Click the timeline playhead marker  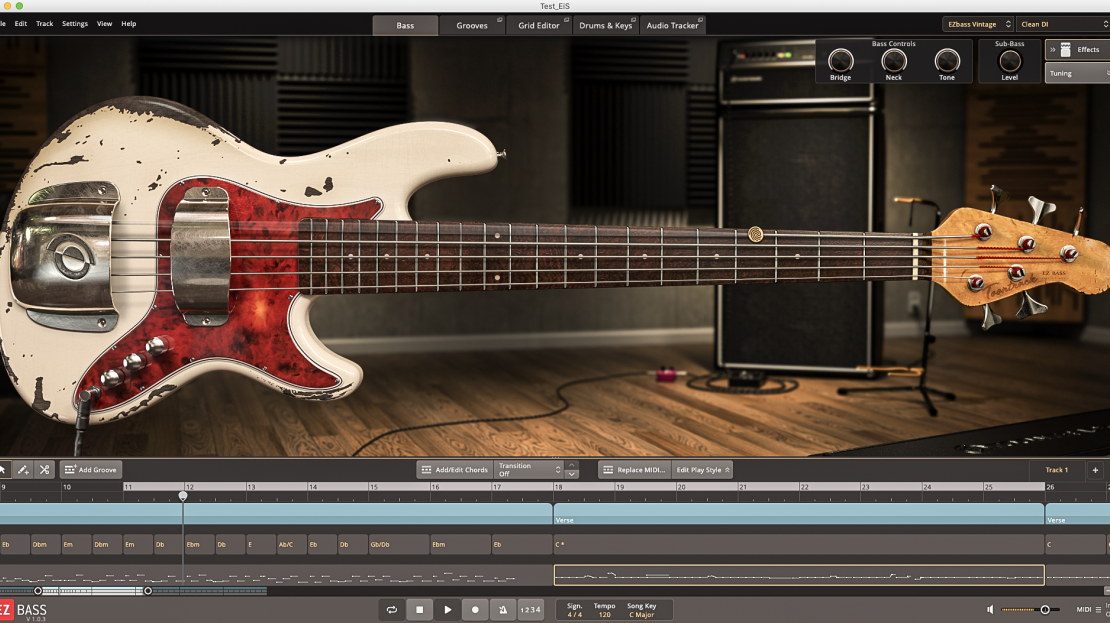[x=183, y=496]
